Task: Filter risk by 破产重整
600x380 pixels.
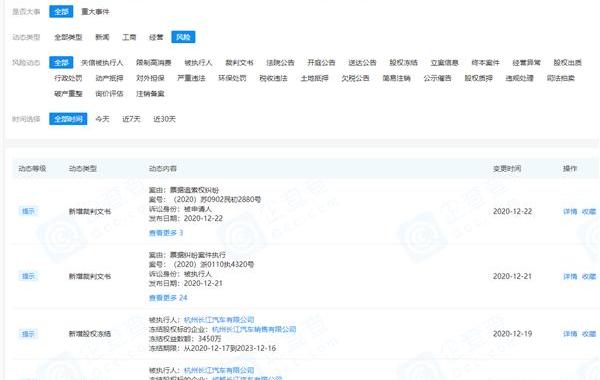Action: coord(68,93)
